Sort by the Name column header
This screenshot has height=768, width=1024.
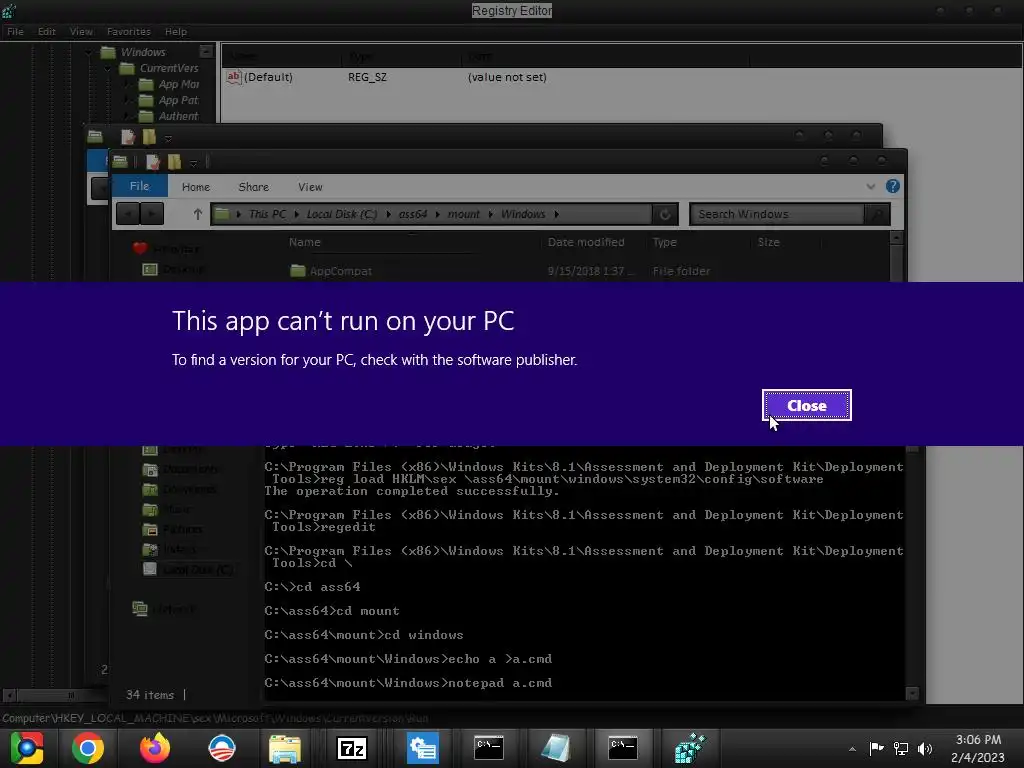pyautogui.click(x=305, y=242)
